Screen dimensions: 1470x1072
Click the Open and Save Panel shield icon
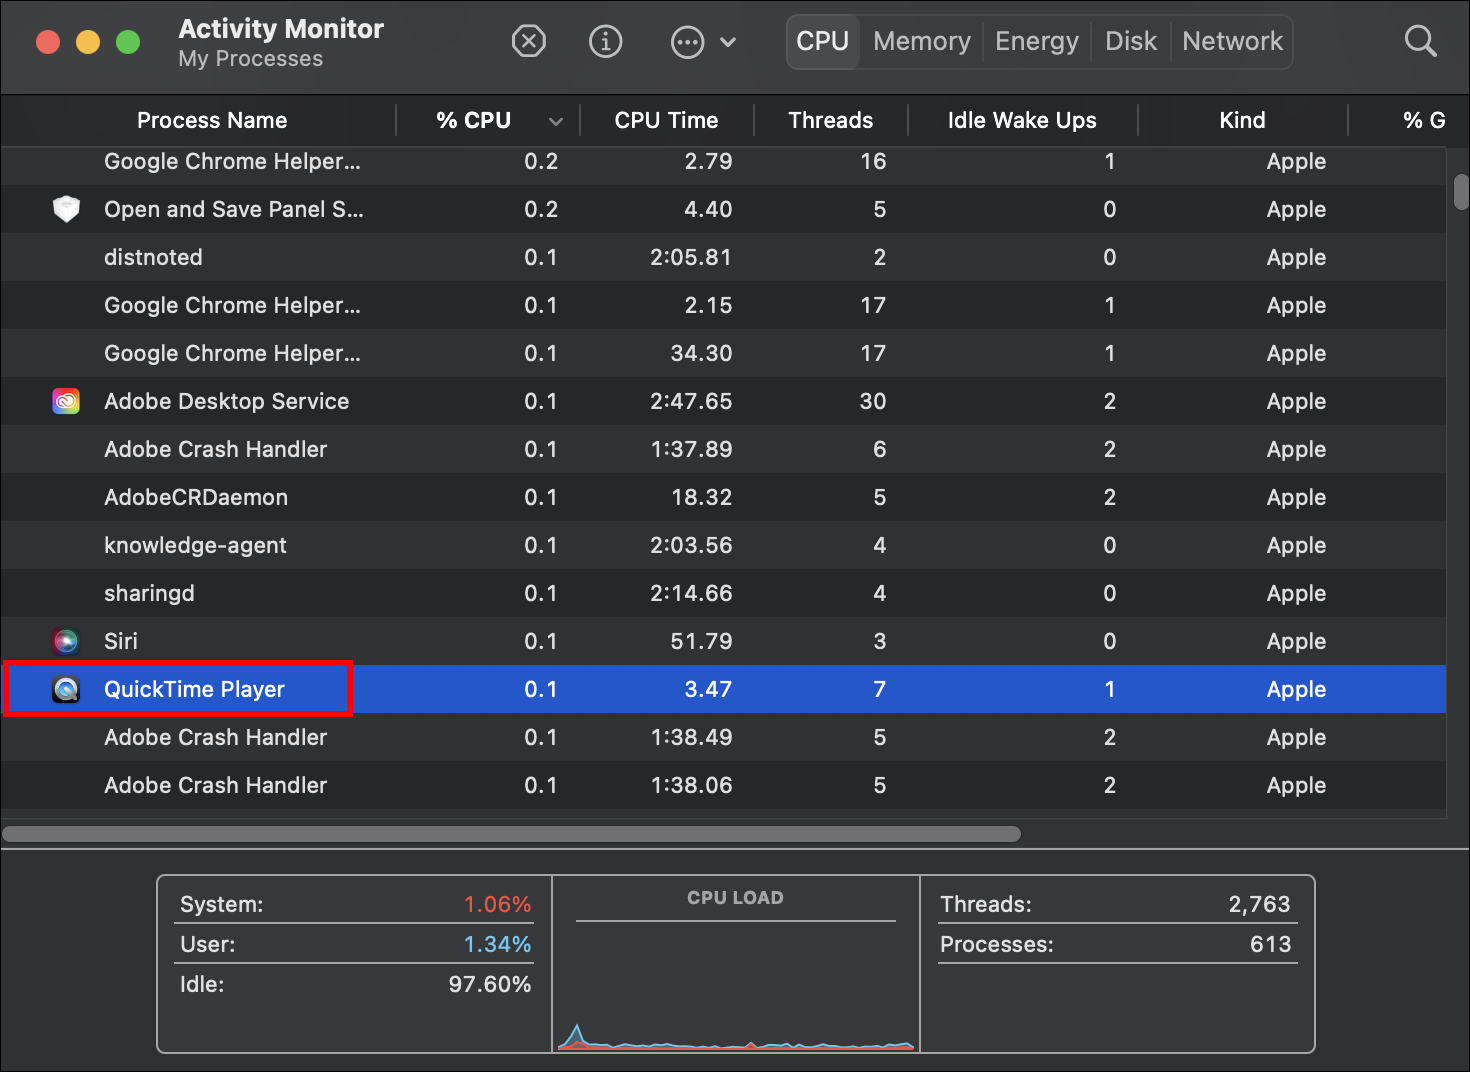click(66, 209)
